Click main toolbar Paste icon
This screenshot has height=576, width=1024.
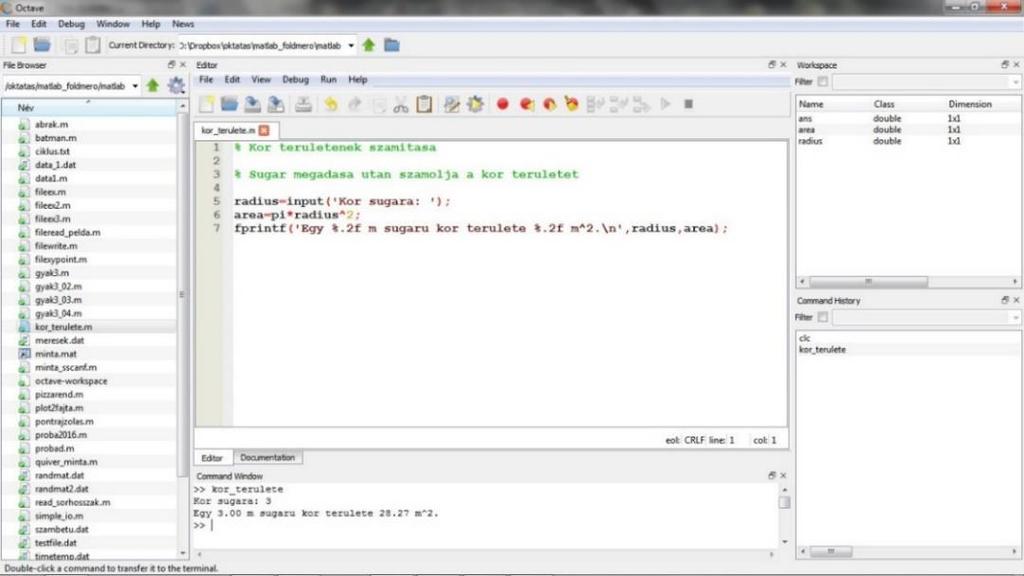93,44
